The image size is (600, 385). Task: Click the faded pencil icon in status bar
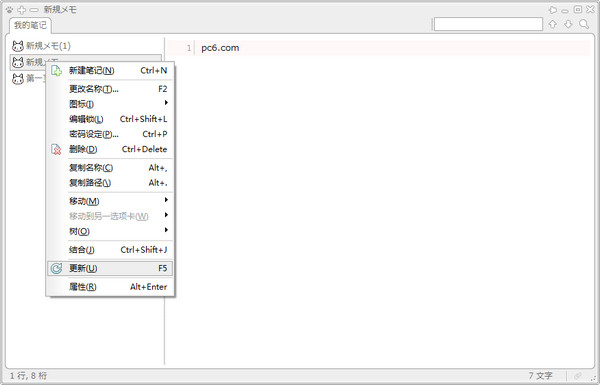click(x=578, y=376)
